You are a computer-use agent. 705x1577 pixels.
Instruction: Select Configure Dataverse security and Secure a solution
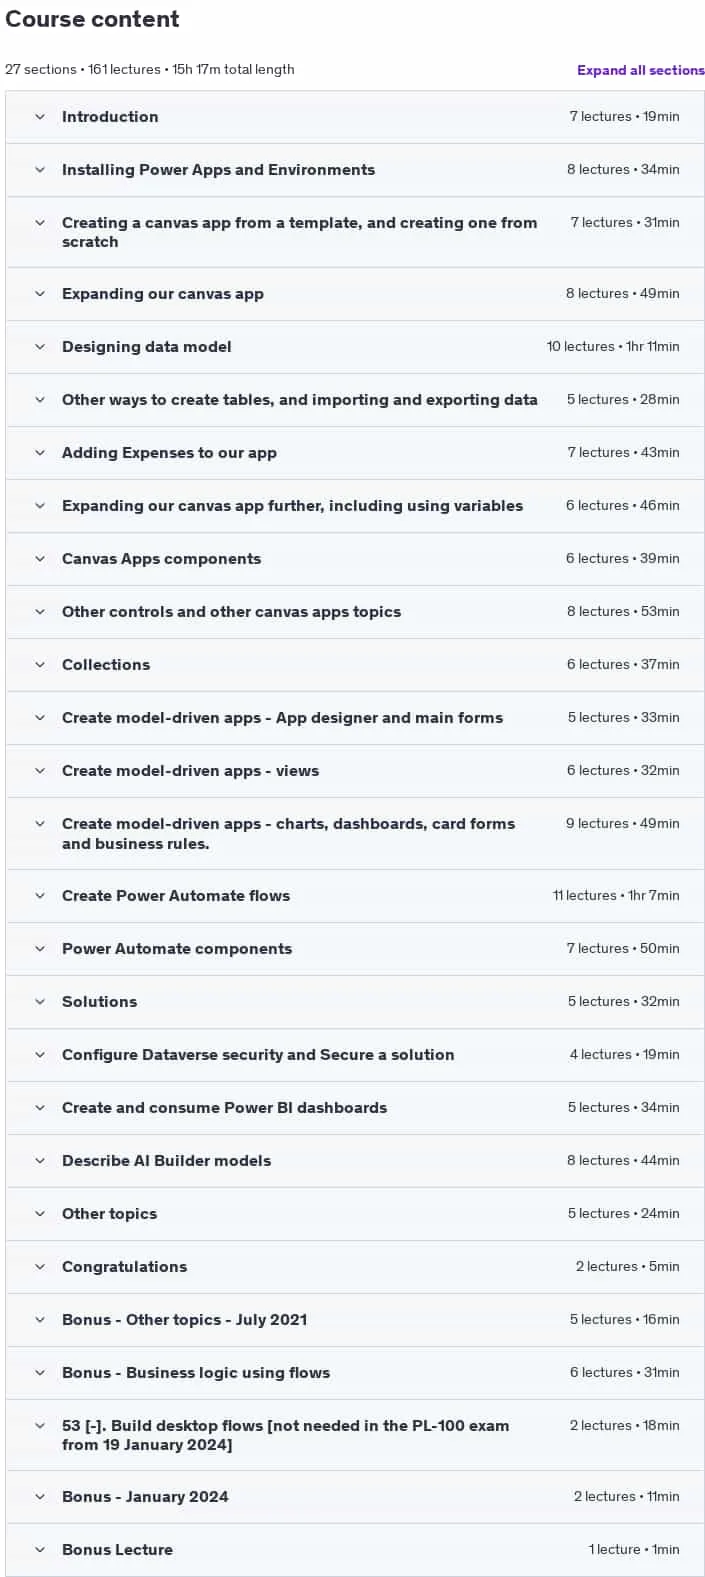tap(258, 1055)
